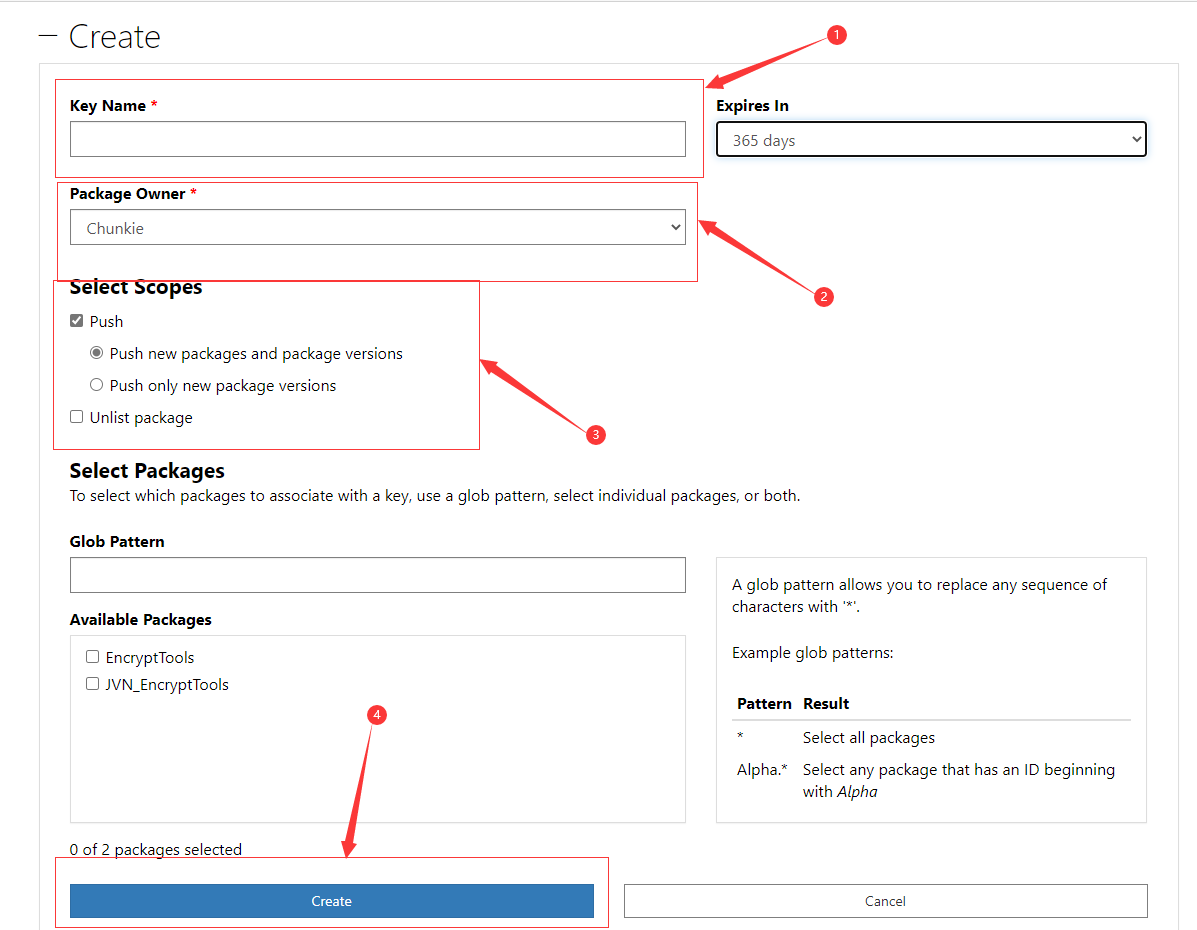Check the EncryptTools package
Screen dimensions: 1197x930
click(92, 657)
